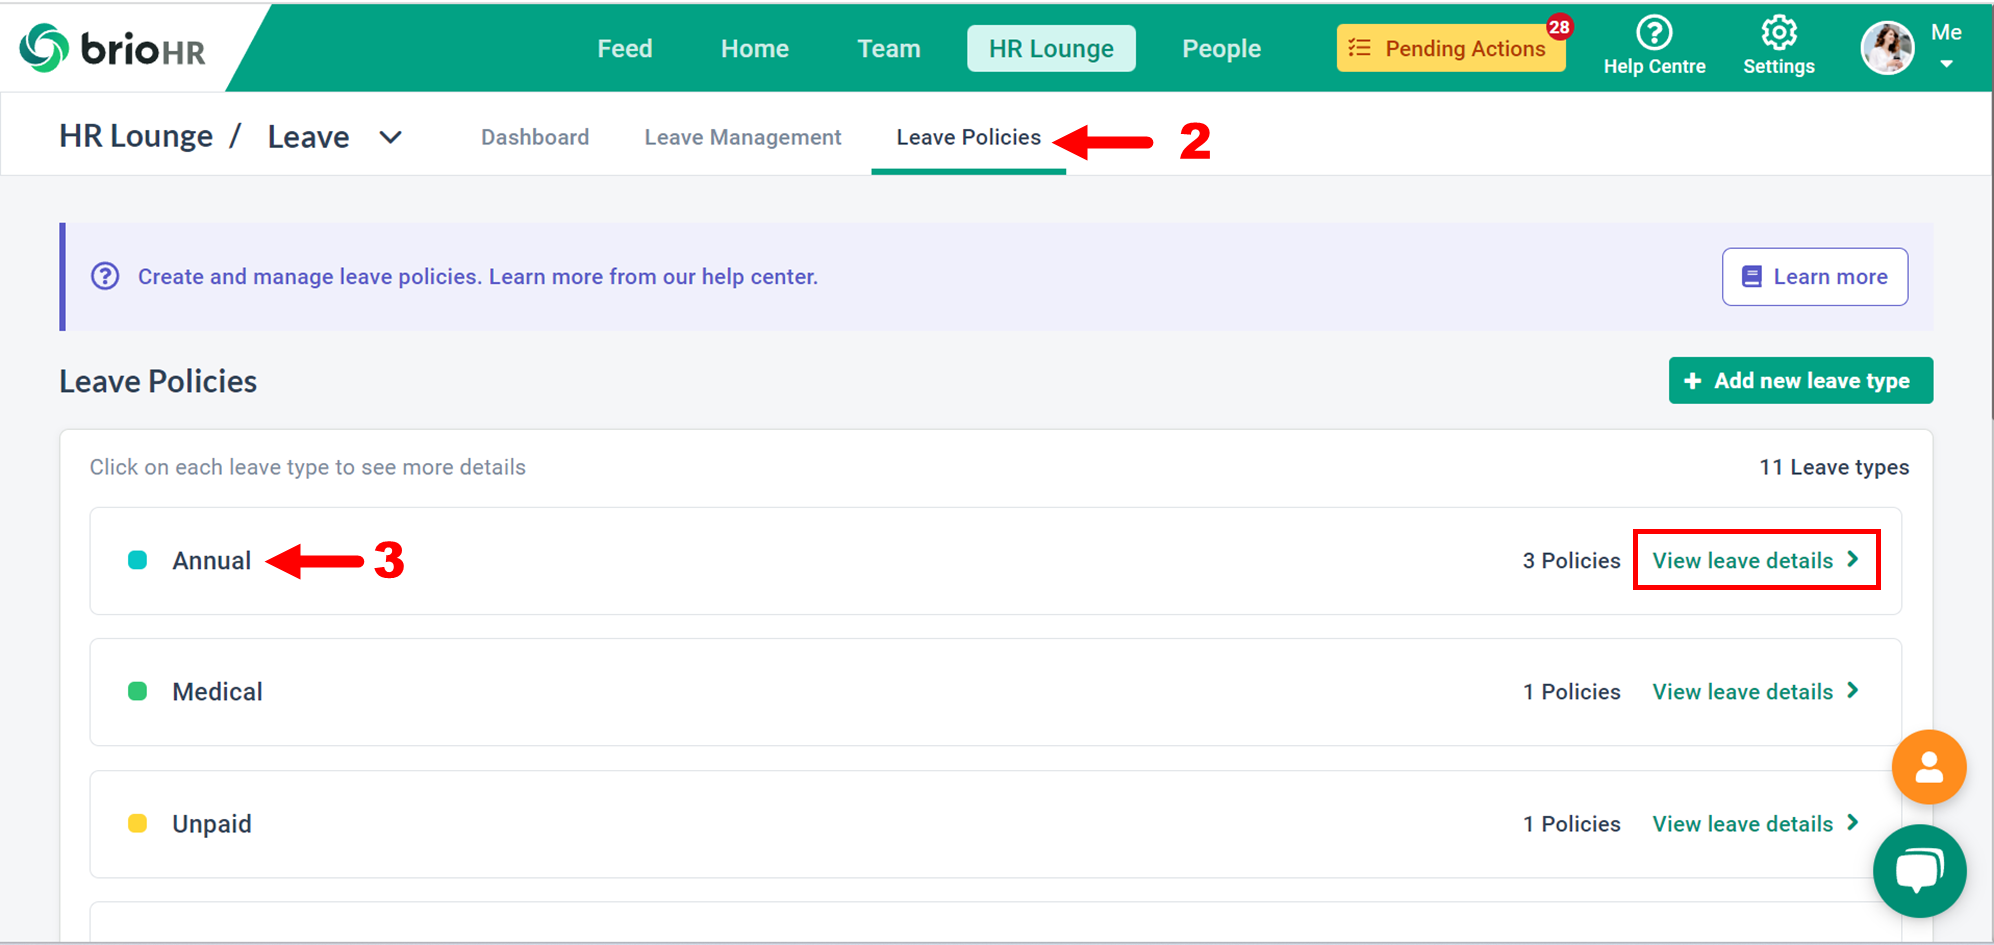Screen dimensions: 1994x945
Task: Expand the Leave module dropdown chevron
Action: [391, 137]
